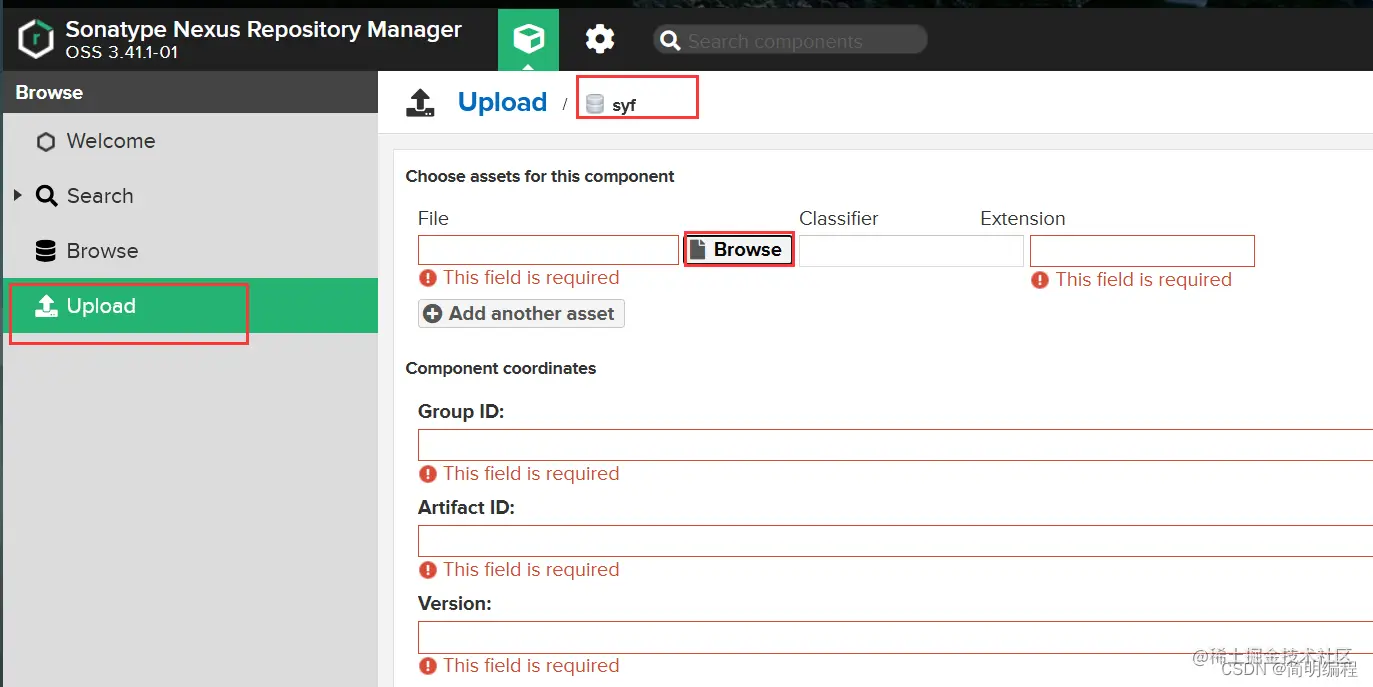This screenshot has height=687, width=1373.
Task: Click the 'OSS 3.41.1-01' version text
Action: (122, 53)
